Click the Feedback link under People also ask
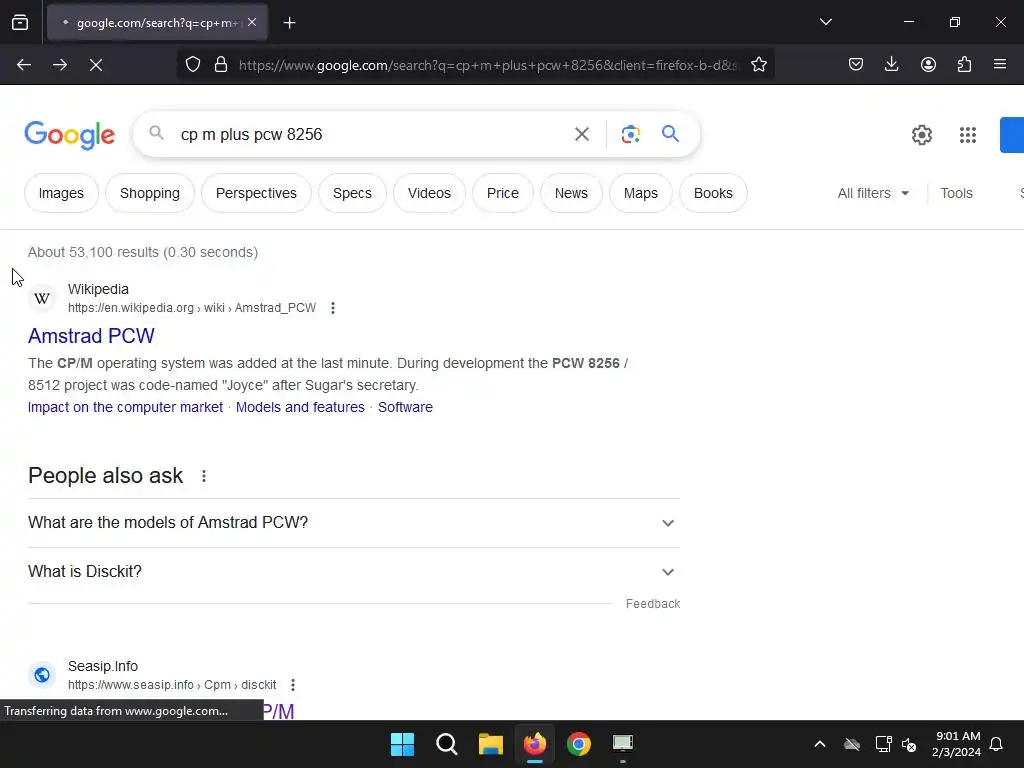Image resolution: width=1024 pixels, height=768 pixels. tap(653, 604)
